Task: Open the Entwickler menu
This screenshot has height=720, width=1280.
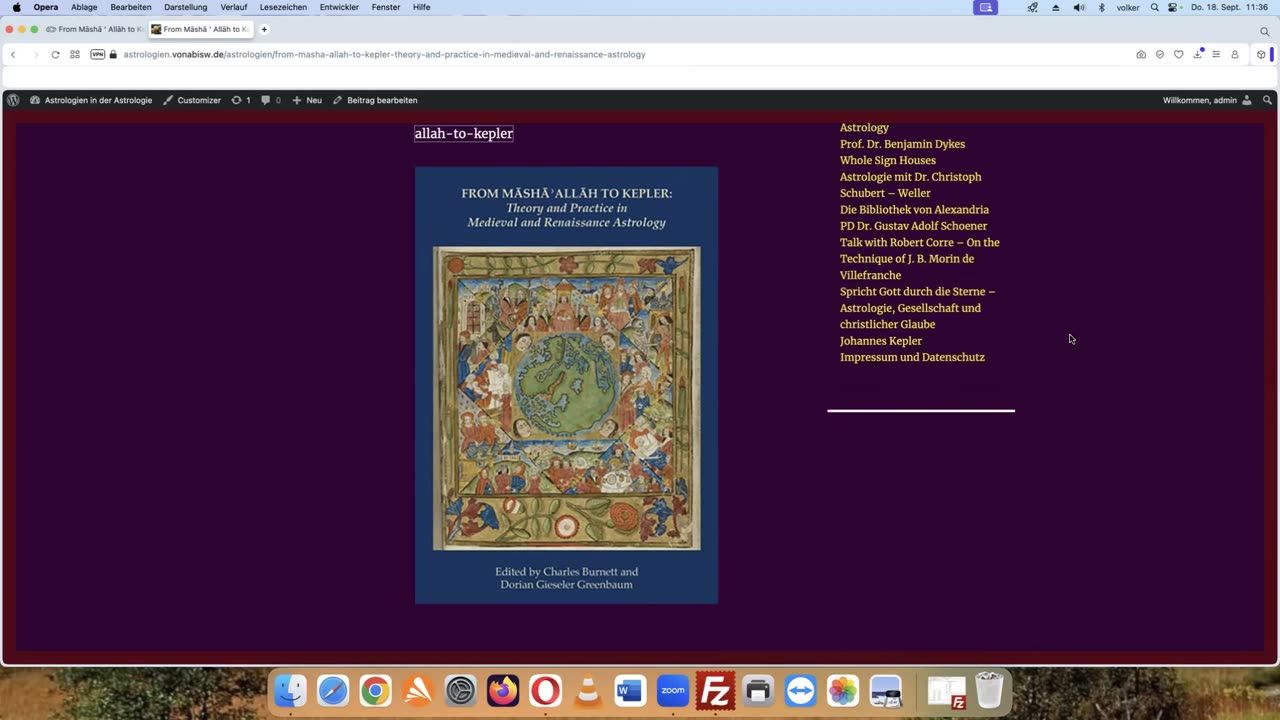Action: [x=339, y=7]
